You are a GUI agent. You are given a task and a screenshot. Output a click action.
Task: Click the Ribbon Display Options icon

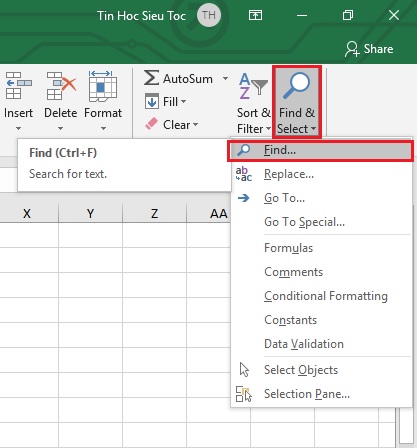(255, 15)
